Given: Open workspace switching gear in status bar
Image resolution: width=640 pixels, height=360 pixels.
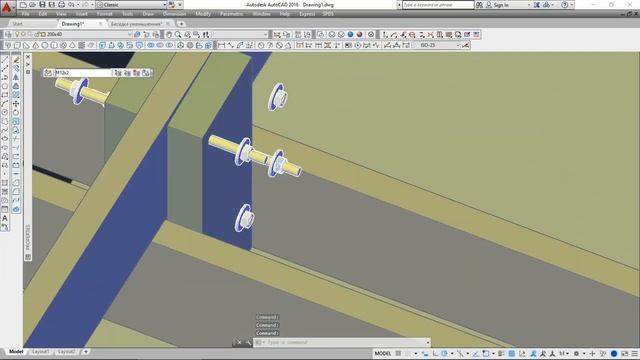Looking at the screenshot, I should point(576,353).
